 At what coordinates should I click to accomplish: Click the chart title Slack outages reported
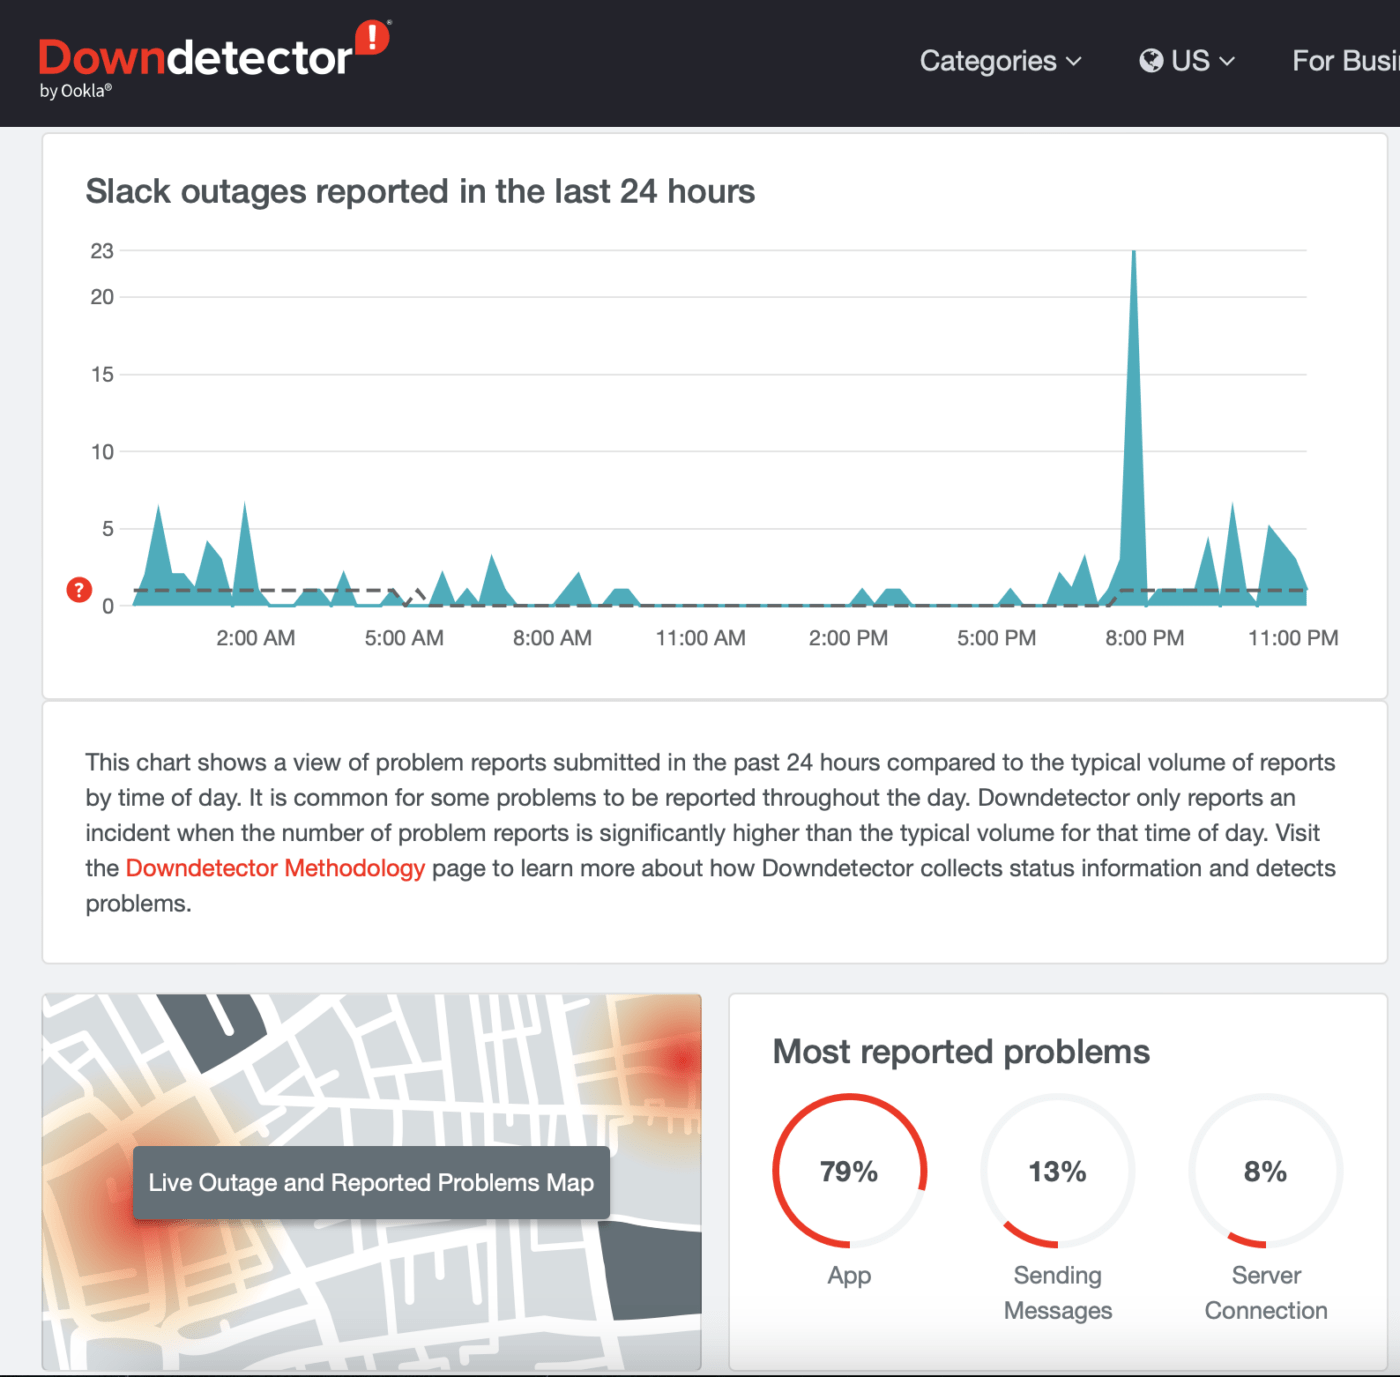[x=420, y=191]
